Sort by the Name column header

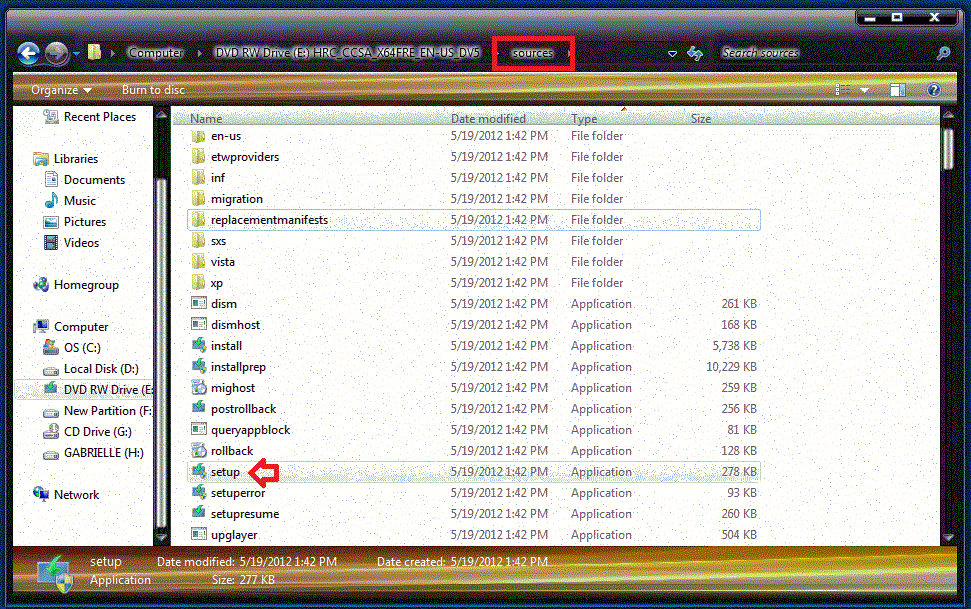click(206, 118)
